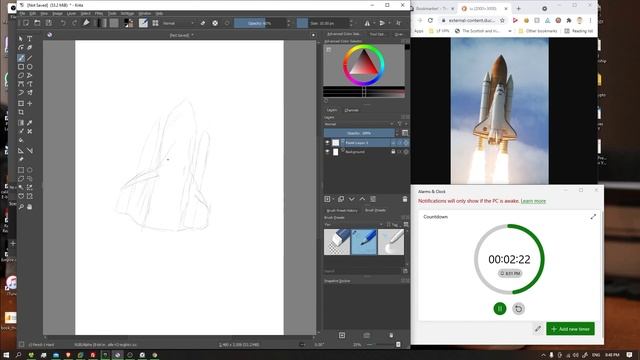Open the pattern fill chooser
Image resolution: width=640 pixels, height=360 pixels.
(114, 23)
